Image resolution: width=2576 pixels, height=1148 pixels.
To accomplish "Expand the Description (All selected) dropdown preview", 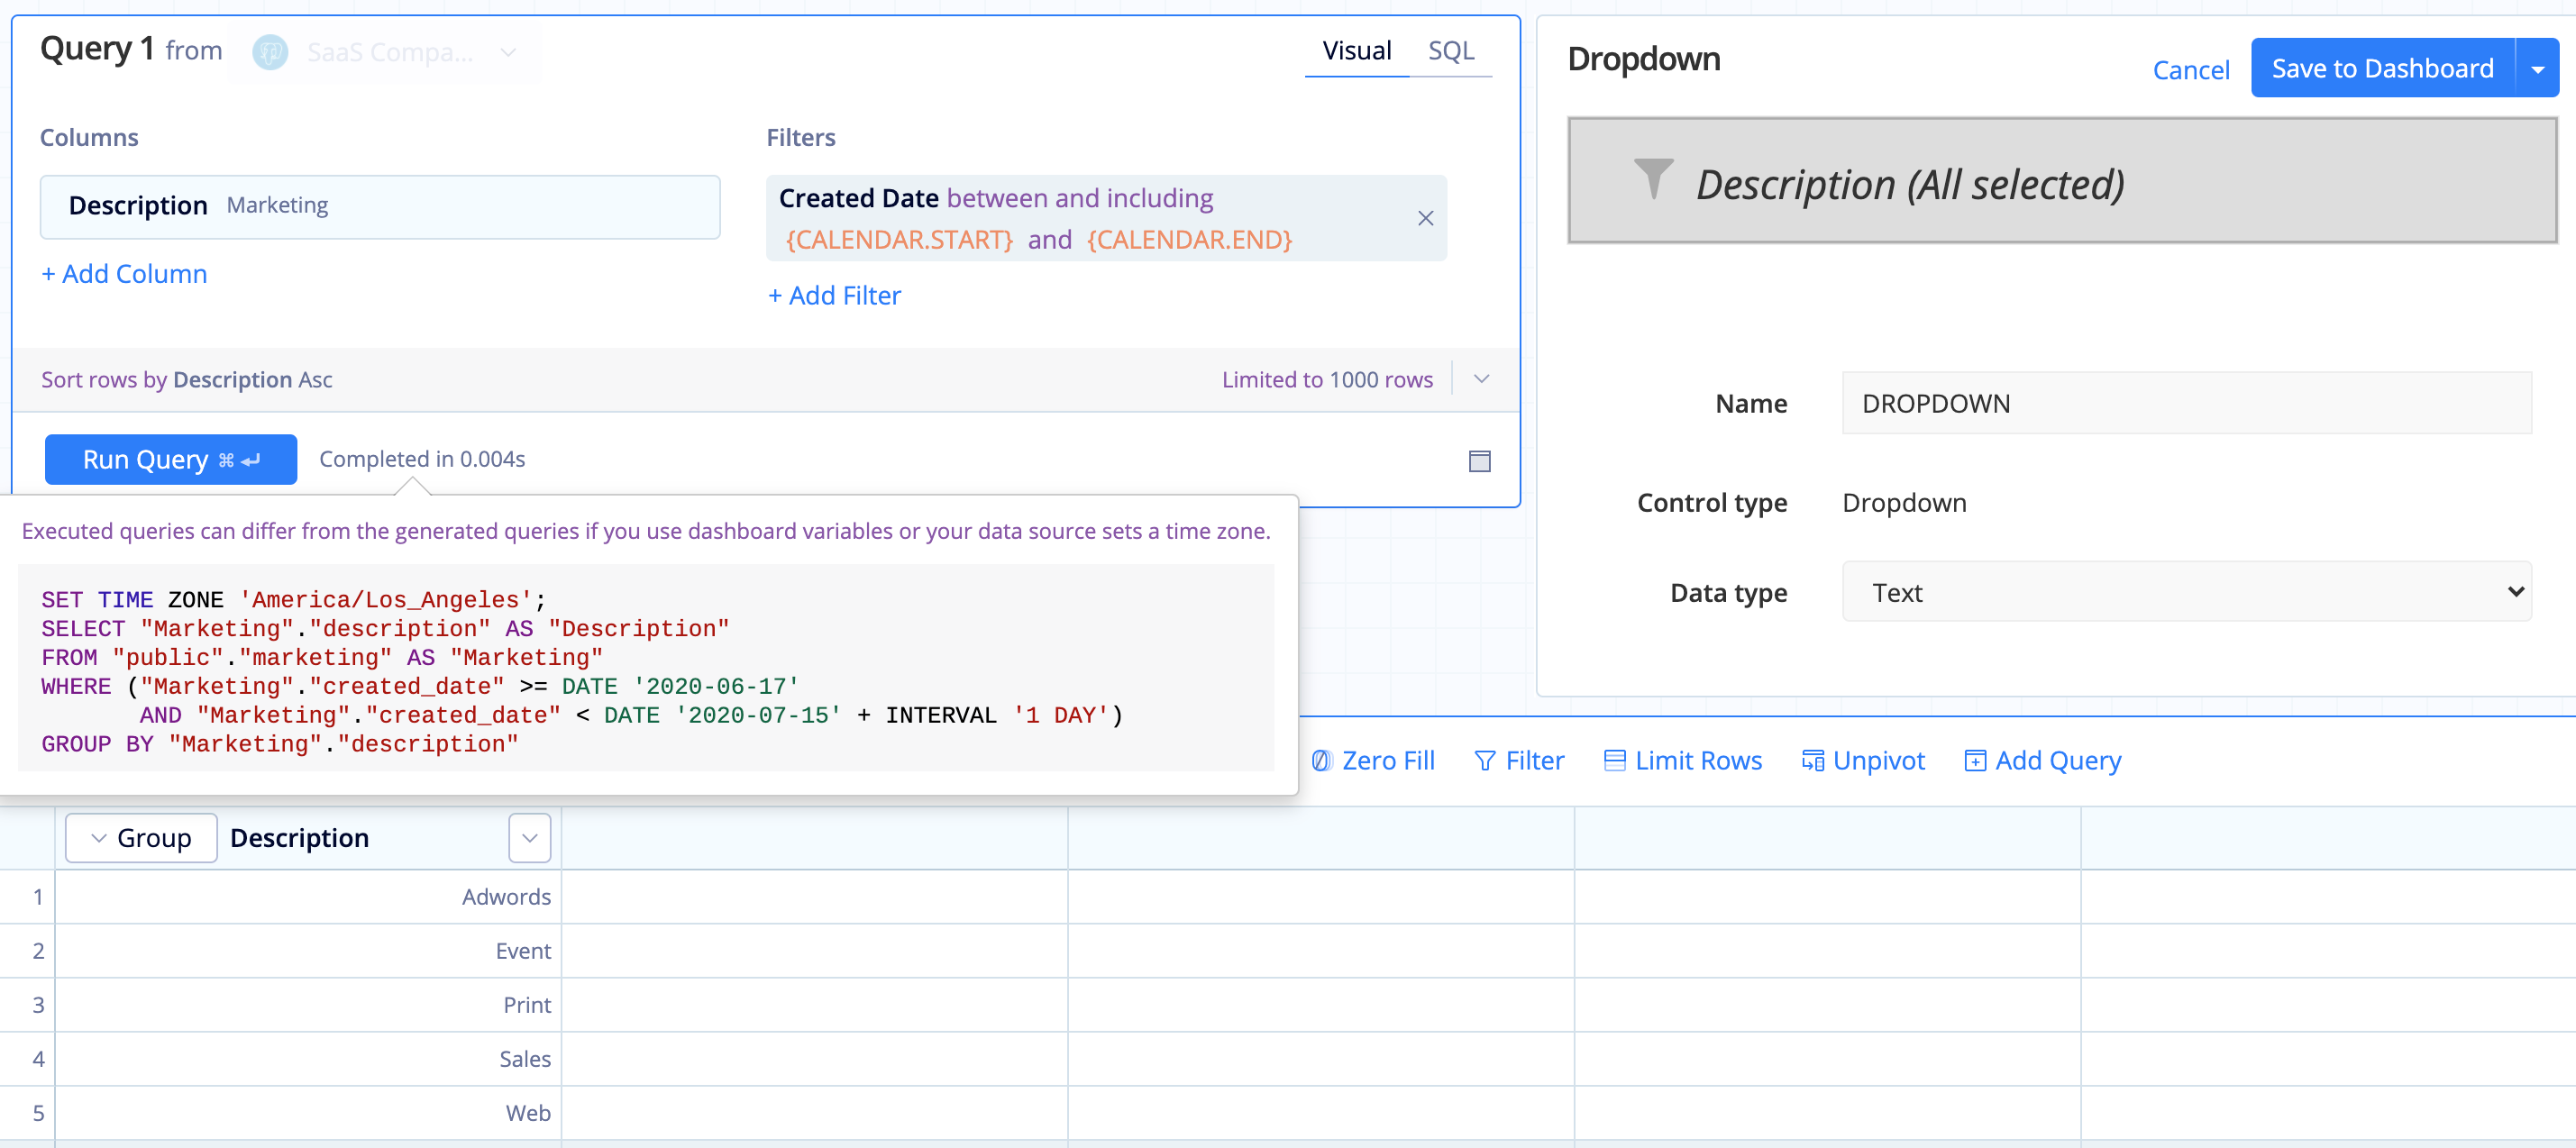I will click(2062, 181).
